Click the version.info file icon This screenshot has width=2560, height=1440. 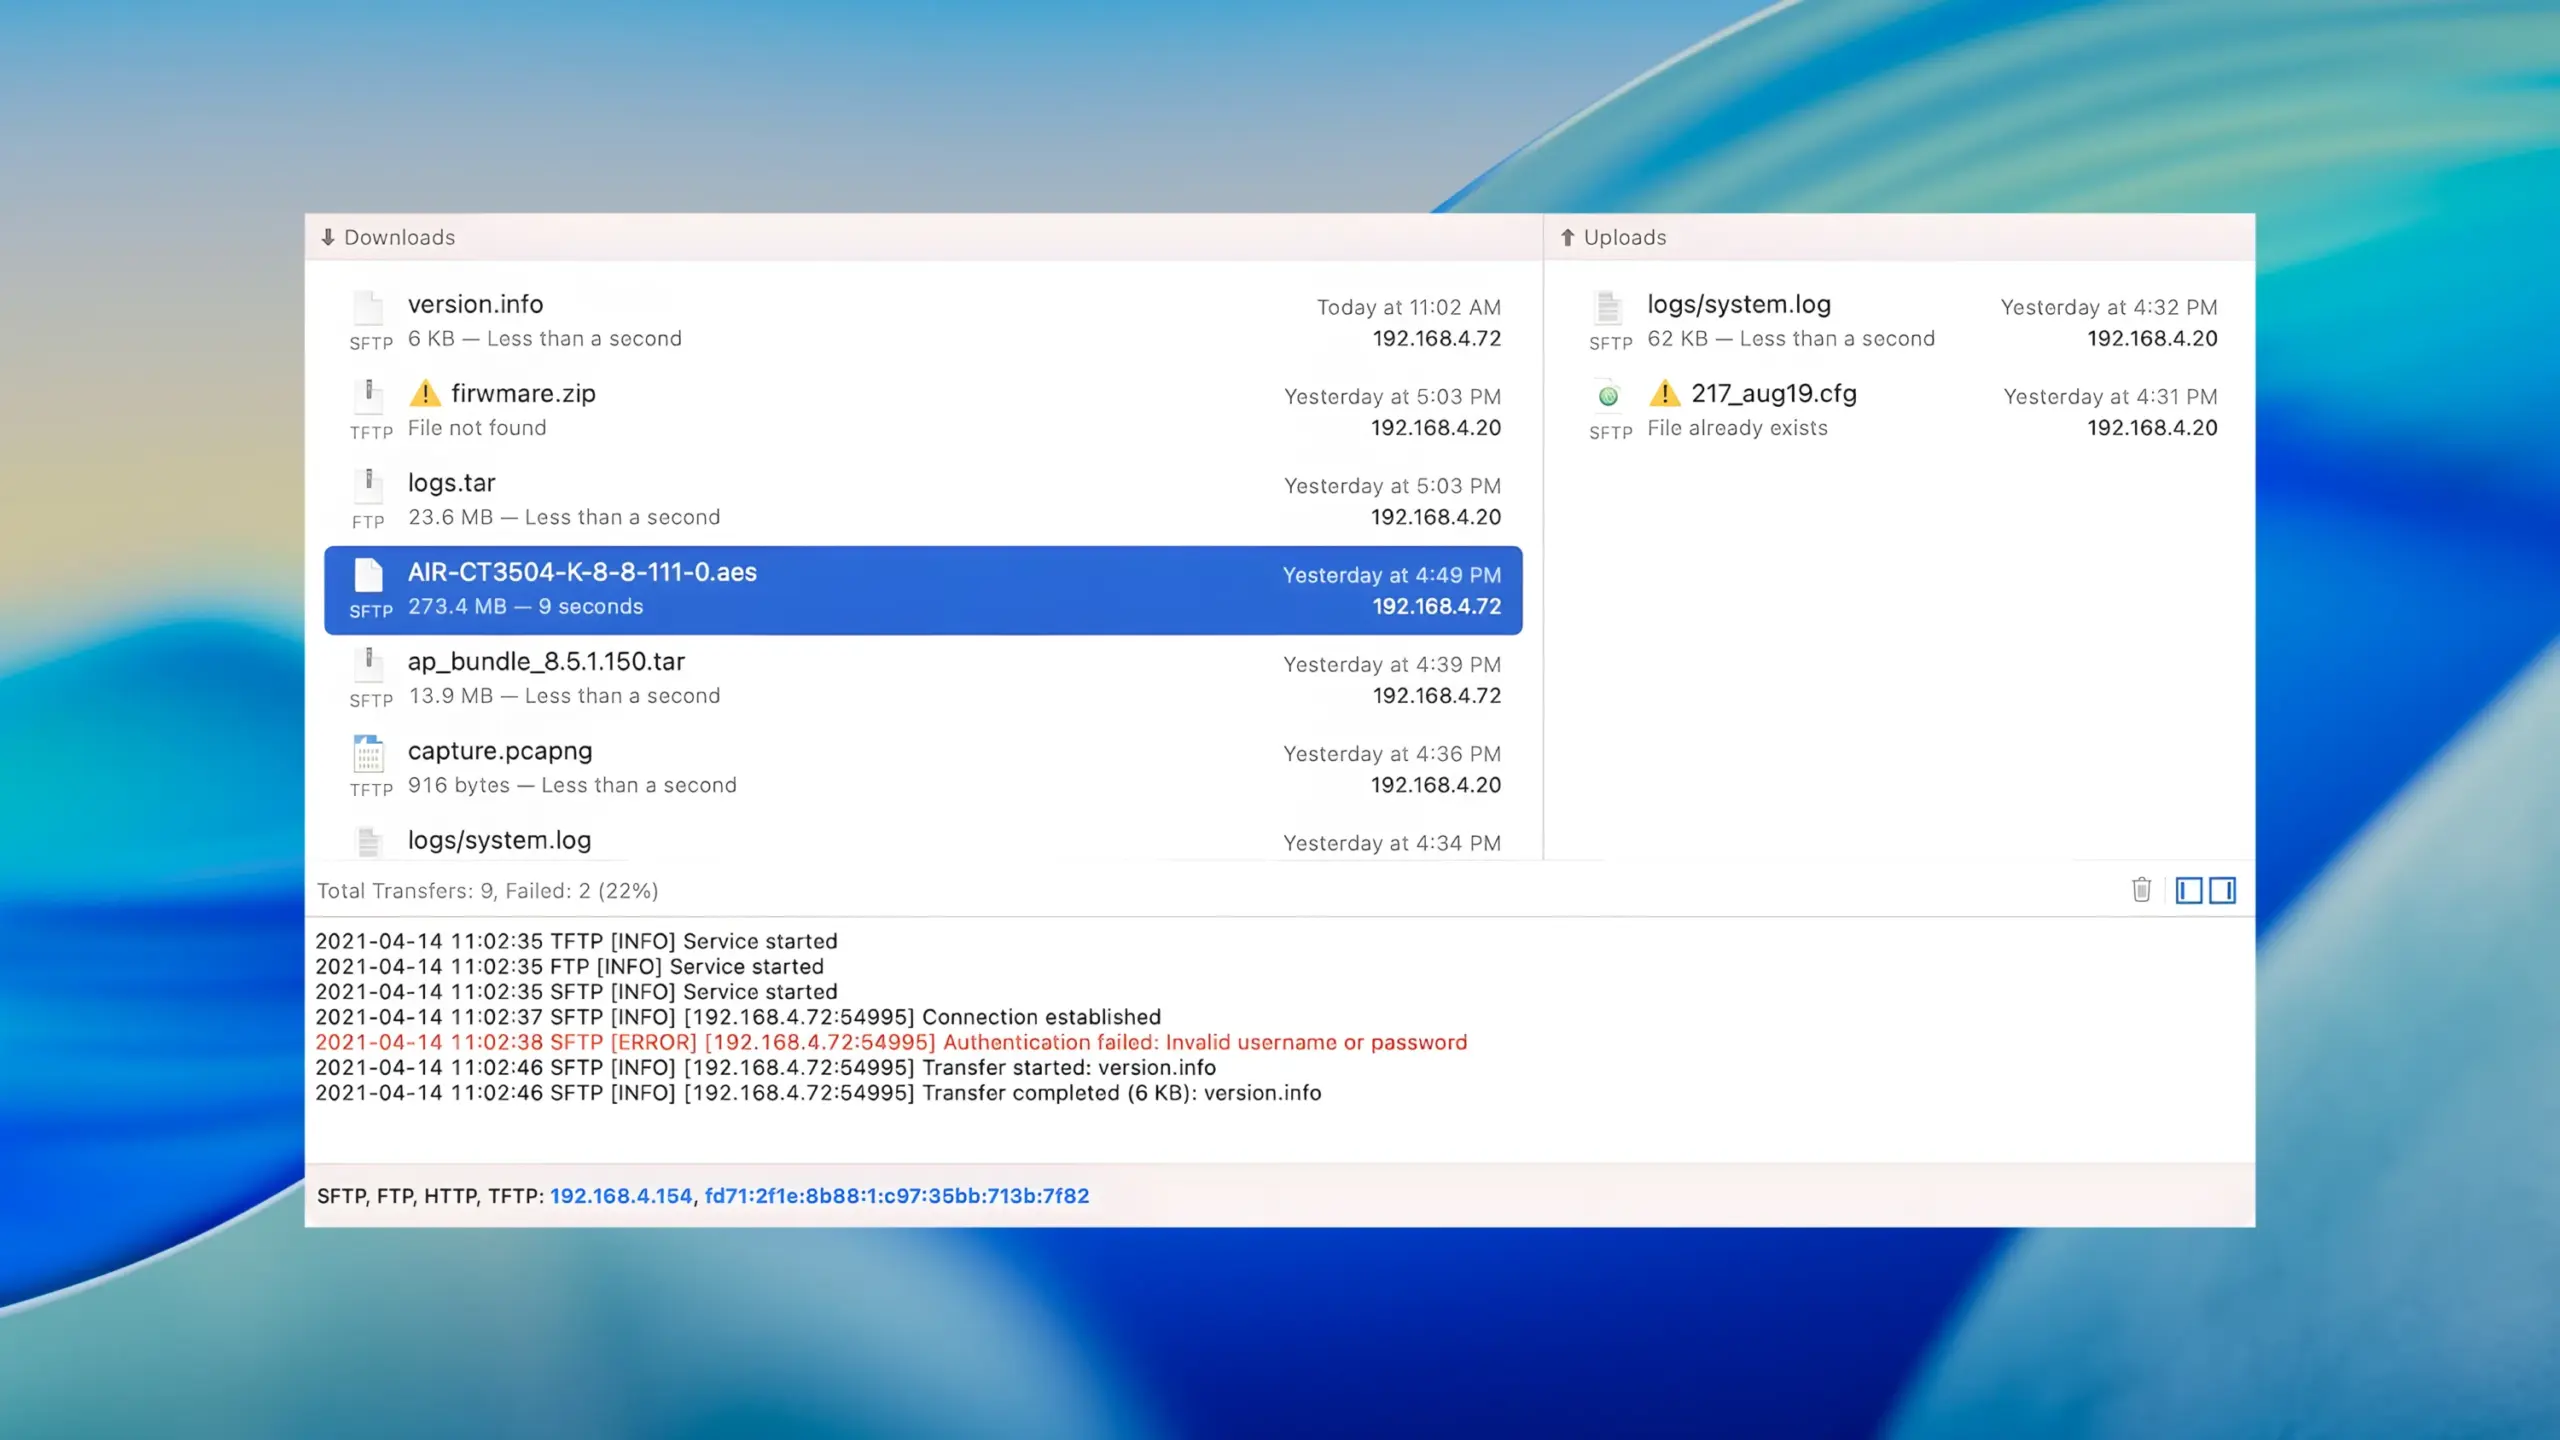[x=368, y=307]
